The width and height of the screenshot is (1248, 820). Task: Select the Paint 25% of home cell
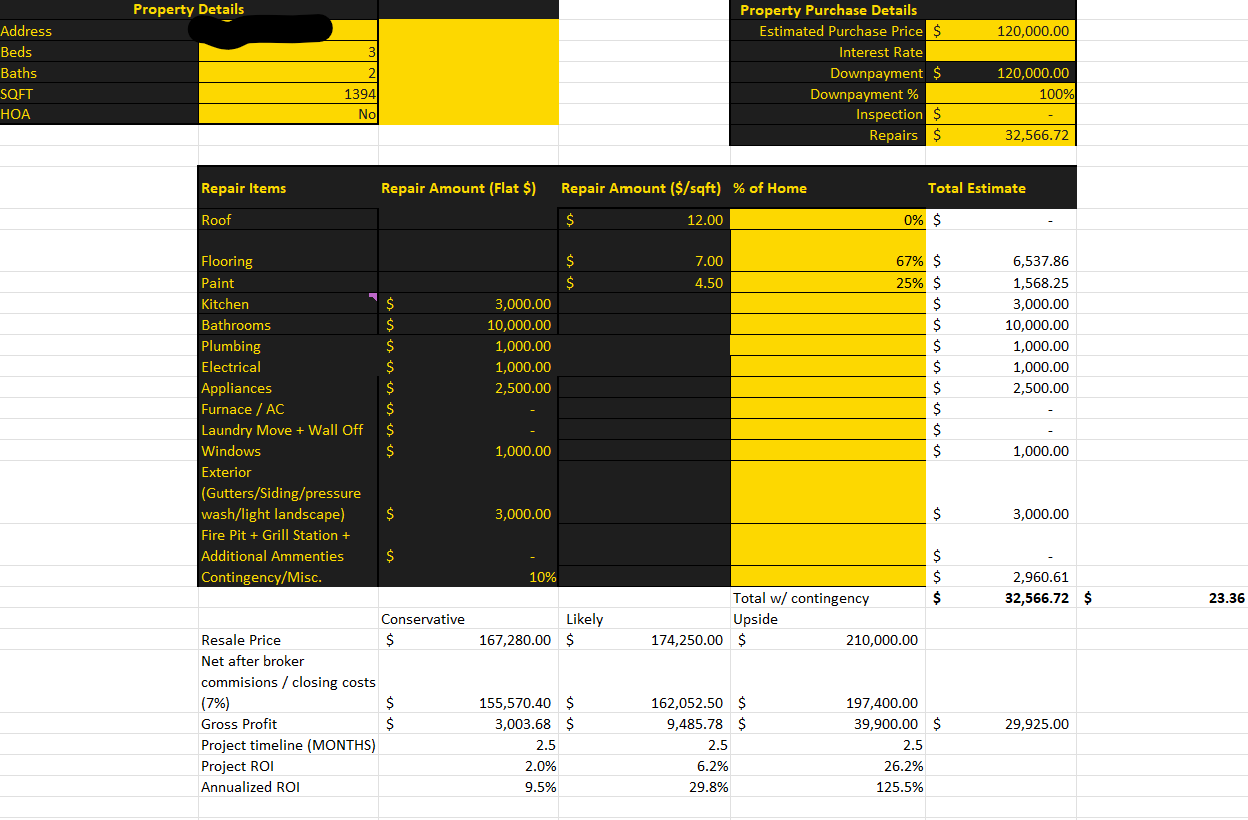pos(830,283)
